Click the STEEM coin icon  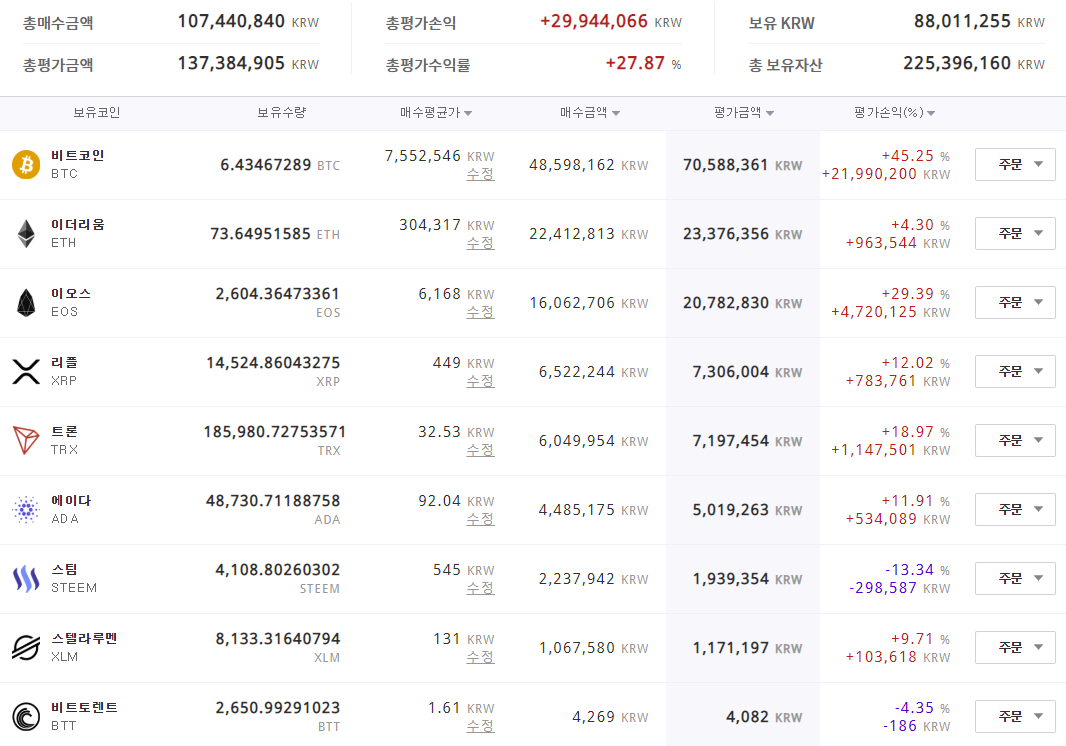click(26, 578)
